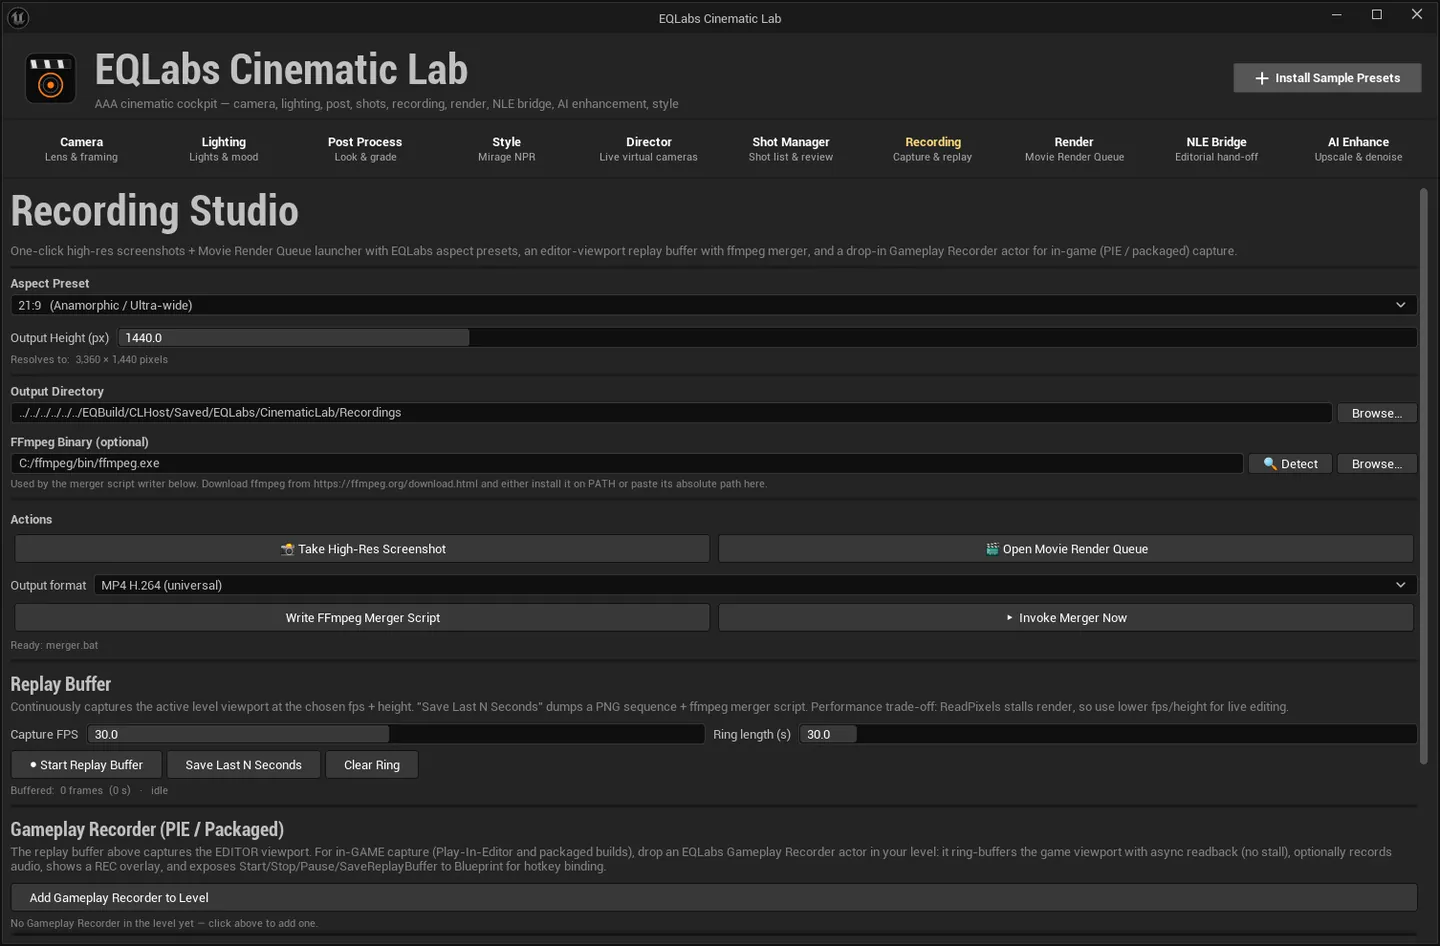Click the Output Height slider field
Screen dimensions: 1440x946
767,338
